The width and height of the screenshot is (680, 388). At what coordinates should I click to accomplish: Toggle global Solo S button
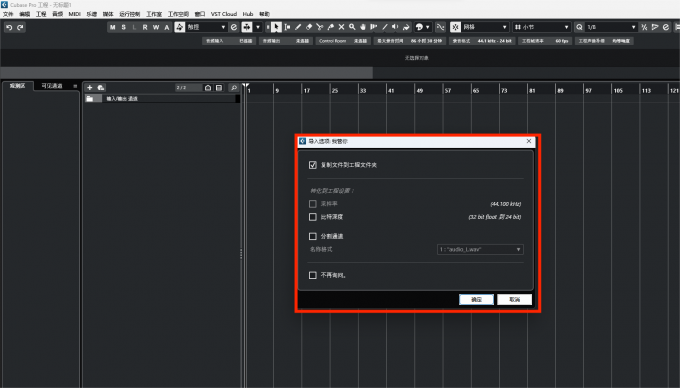124,27
